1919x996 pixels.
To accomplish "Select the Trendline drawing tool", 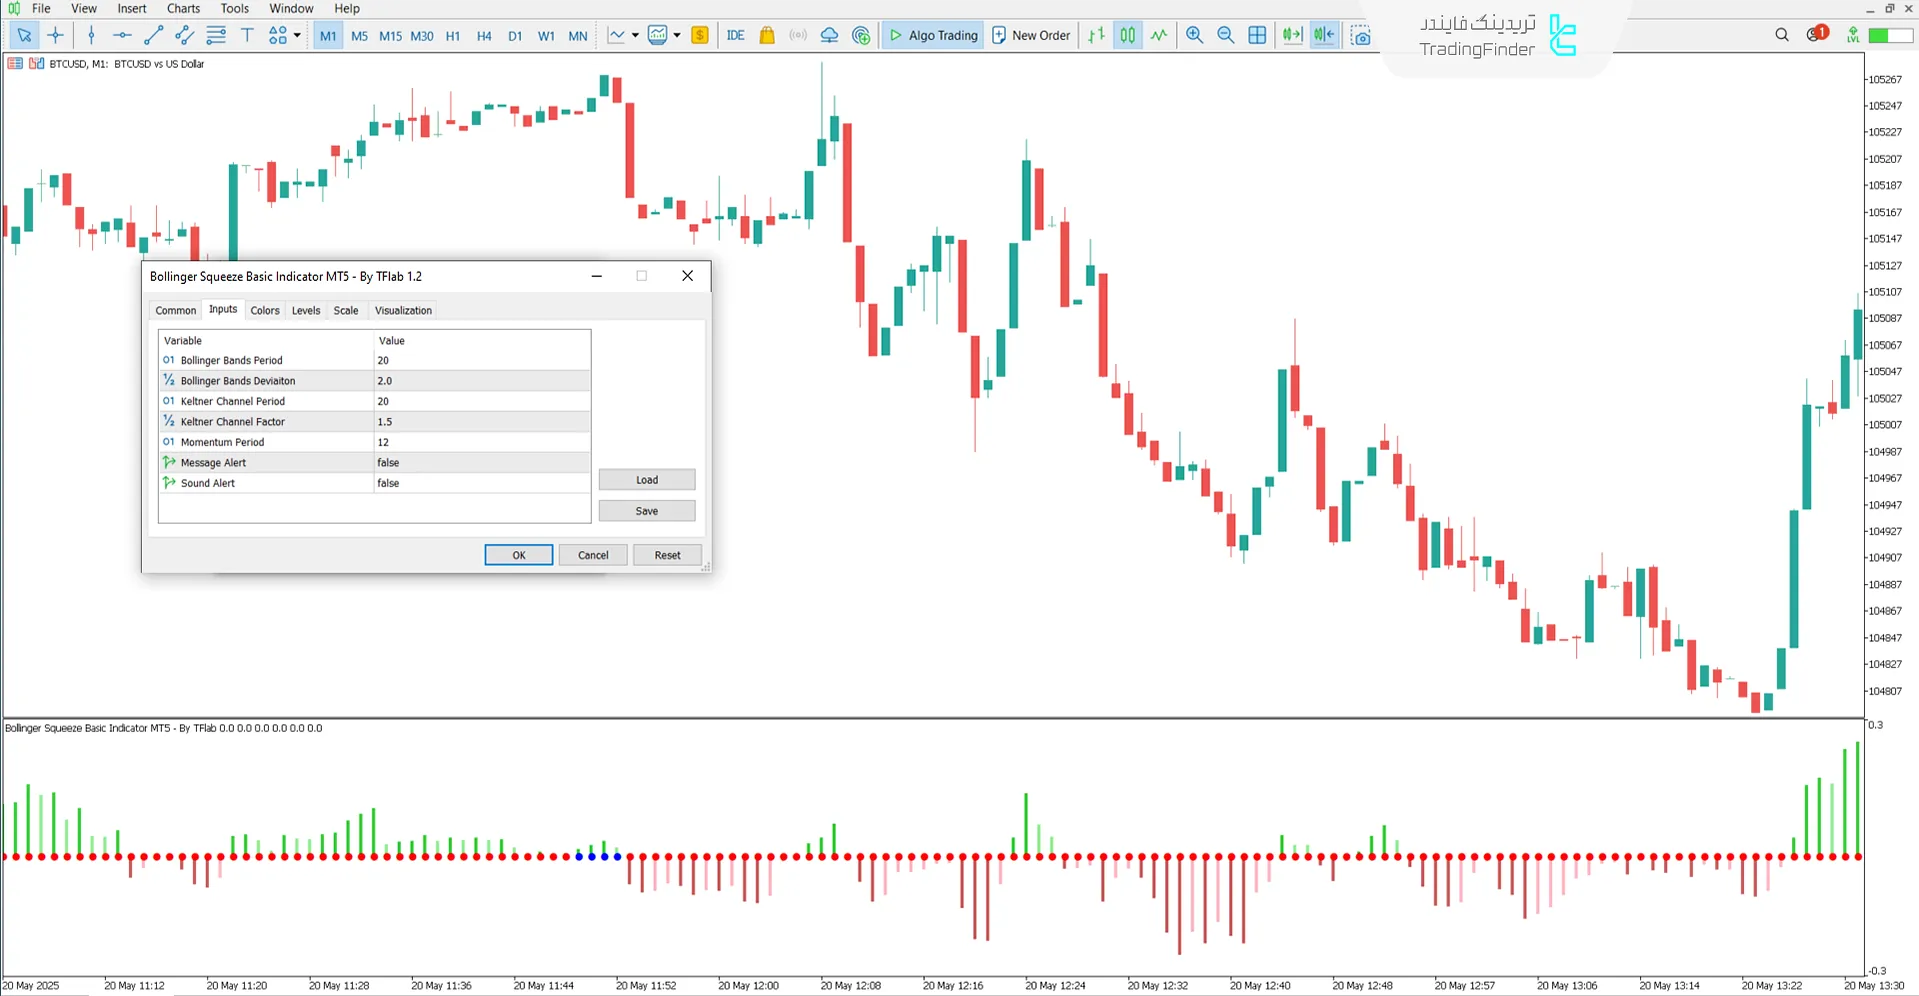I will point(152,35).
